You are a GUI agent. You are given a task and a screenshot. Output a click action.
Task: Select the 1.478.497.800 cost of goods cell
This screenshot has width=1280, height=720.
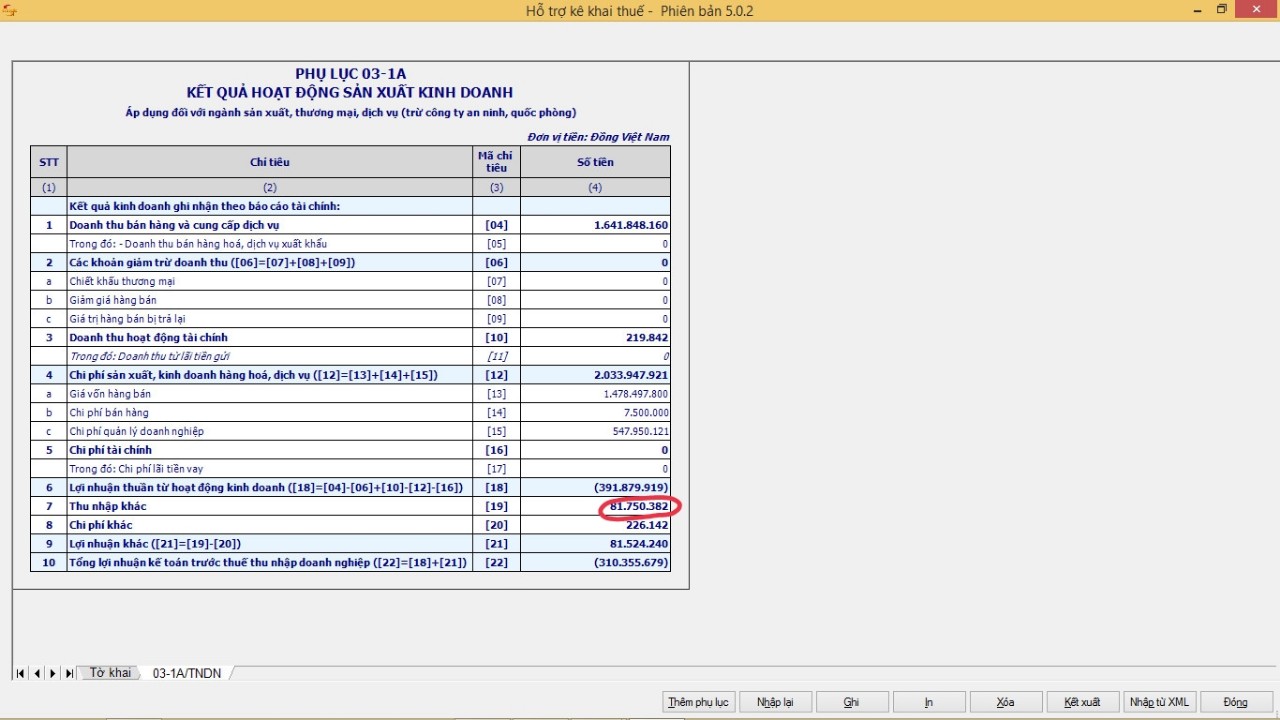(x=595, y=394)
